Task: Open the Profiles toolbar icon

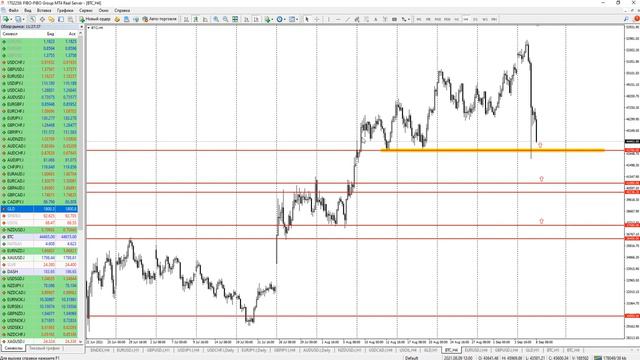Action: click(18, 19)
